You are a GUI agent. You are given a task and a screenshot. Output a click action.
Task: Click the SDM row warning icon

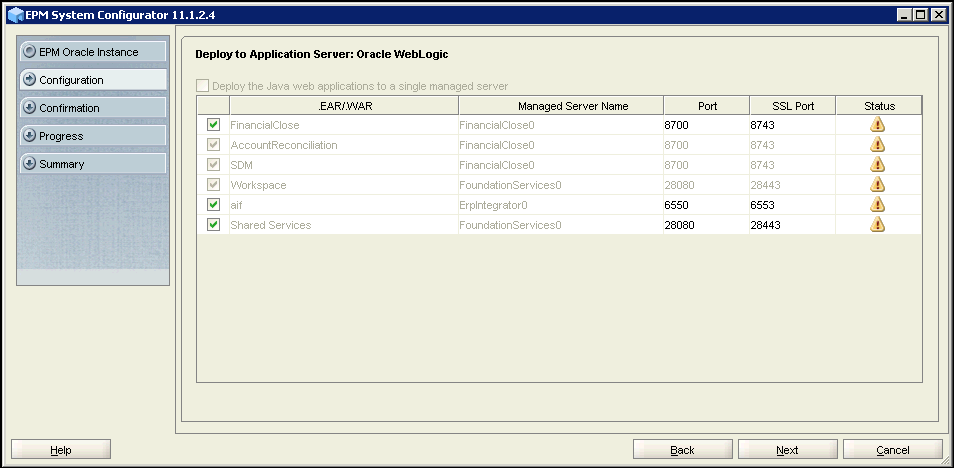[x=878, y=165]
